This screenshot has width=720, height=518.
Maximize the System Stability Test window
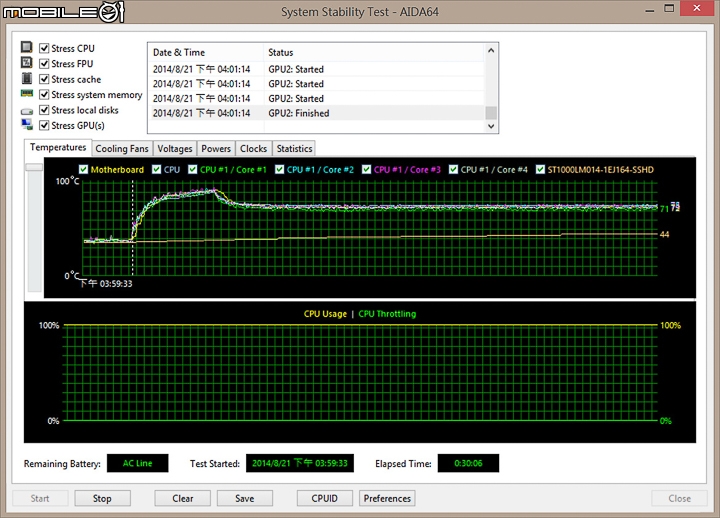tap(669, 9)
